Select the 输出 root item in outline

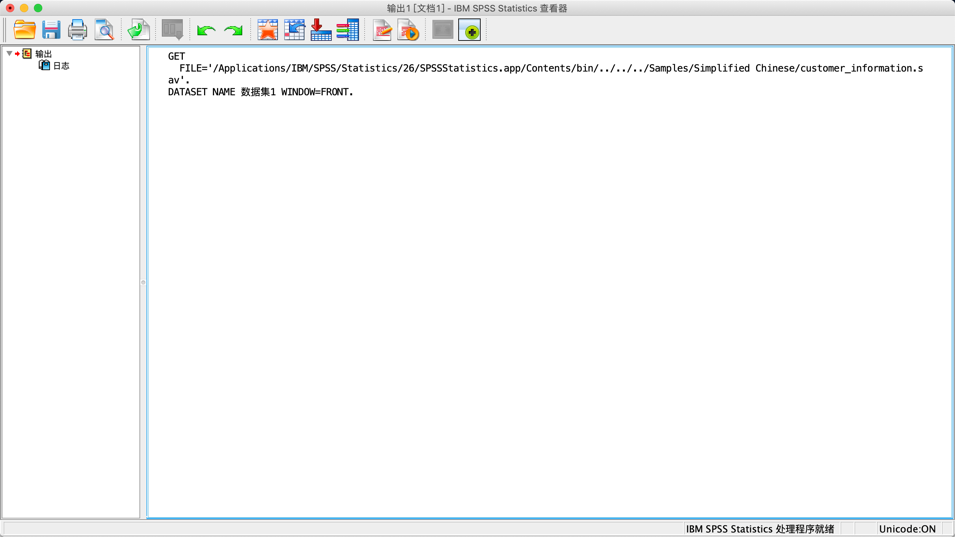pos(43,54)
